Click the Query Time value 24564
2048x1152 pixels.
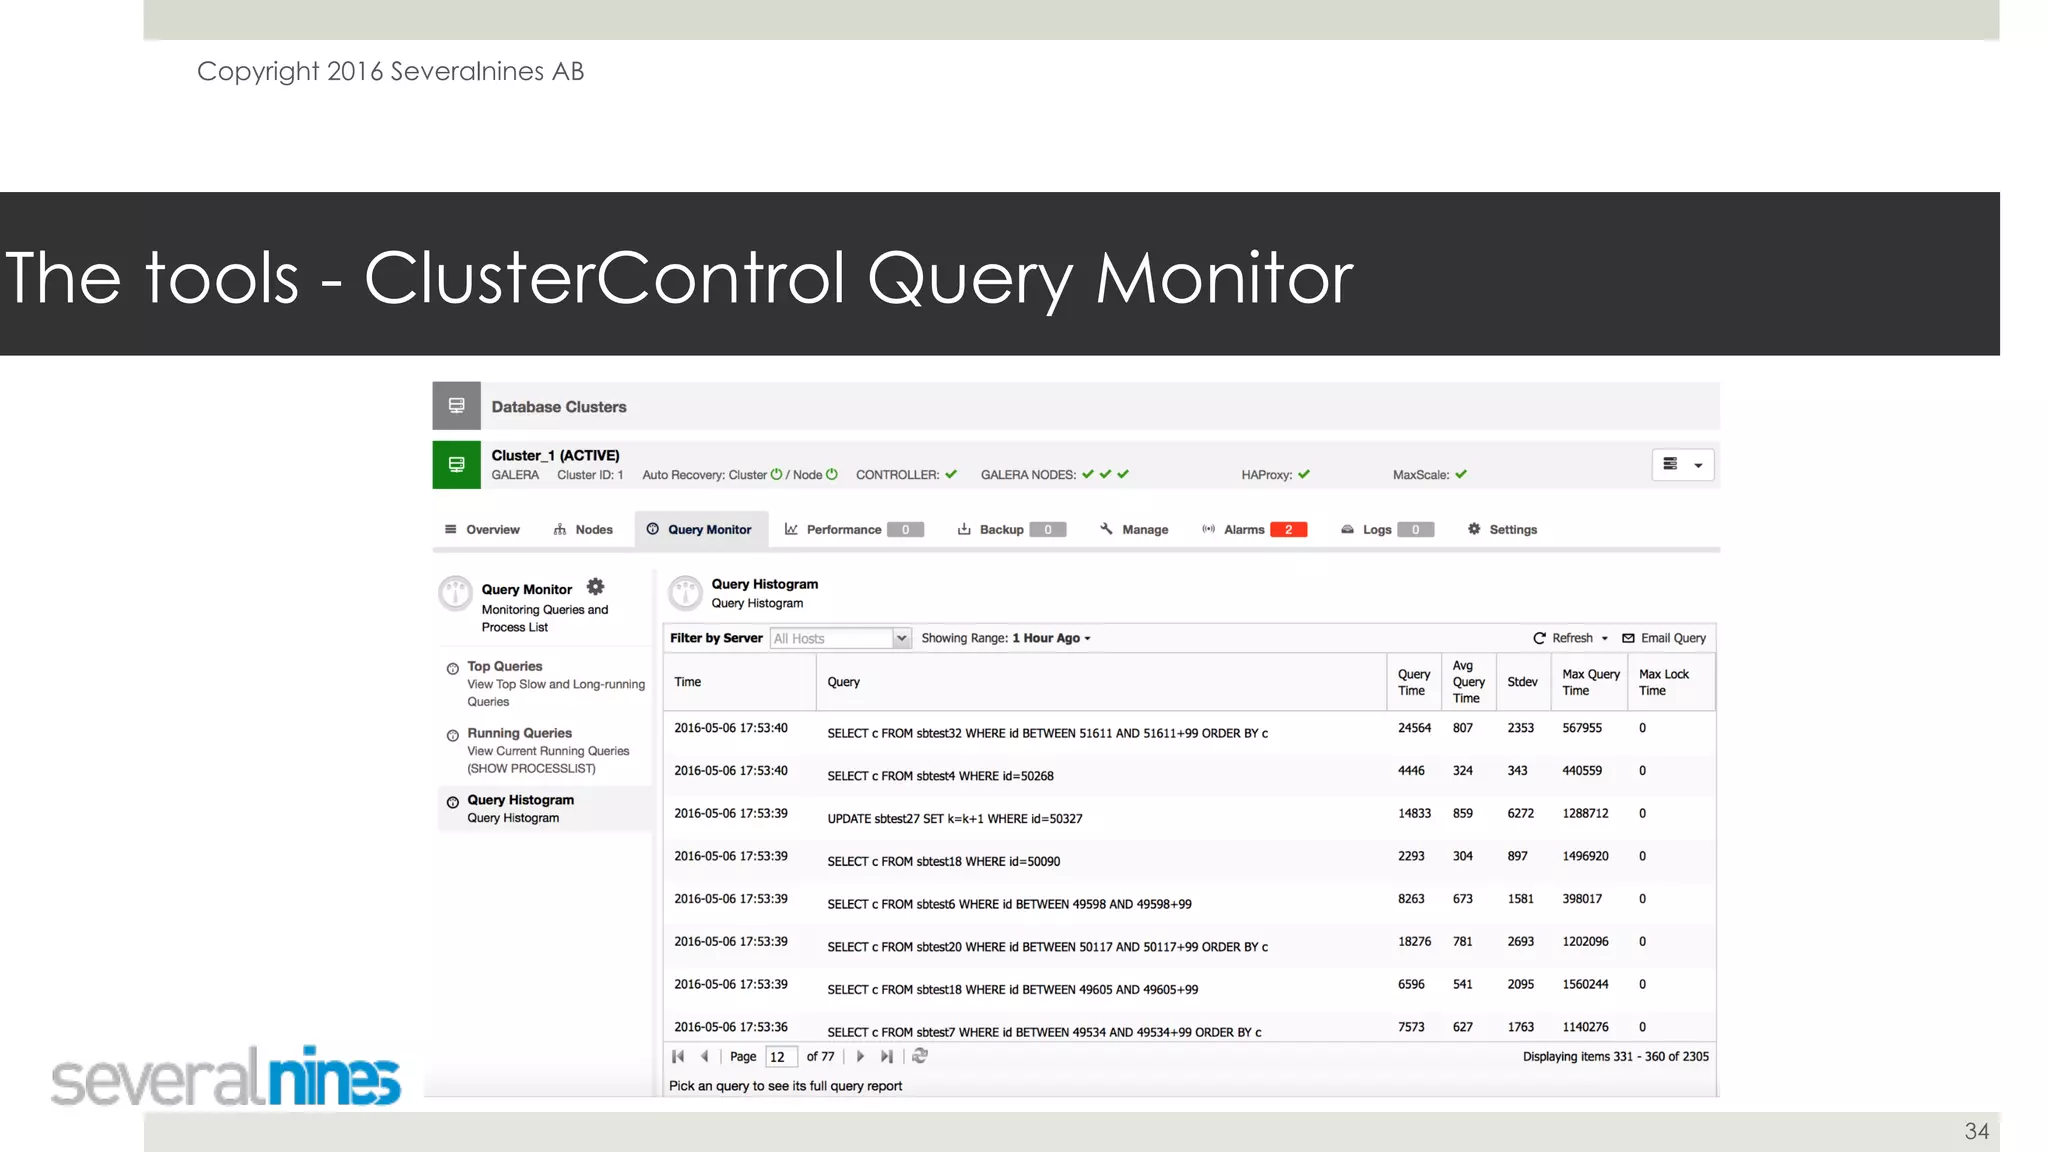(1414, 728)
